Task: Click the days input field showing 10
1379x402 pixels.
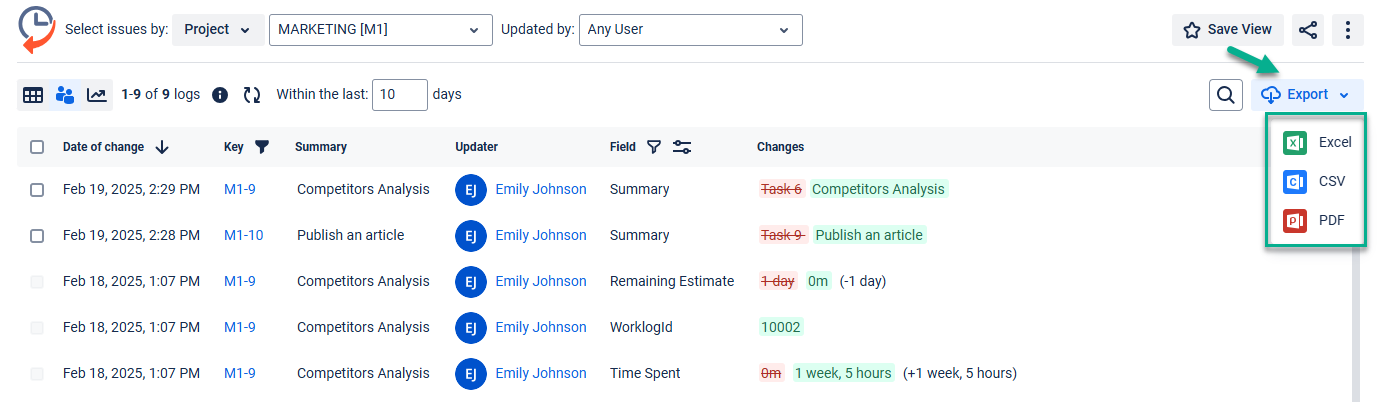Action: click(x=399, y=95)
